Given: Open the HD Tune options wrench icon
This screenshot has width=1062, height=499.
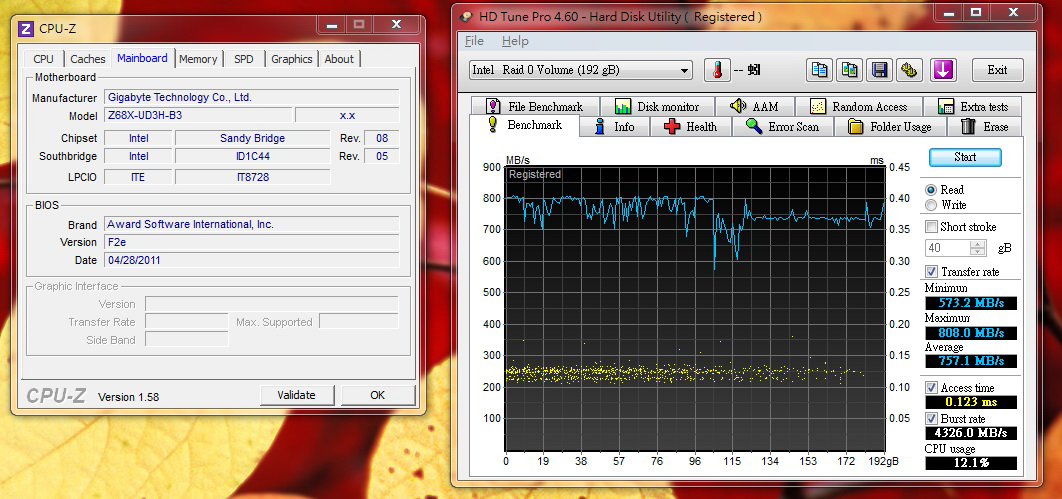Looking at the screenshot, I should (x=910, y=70).
